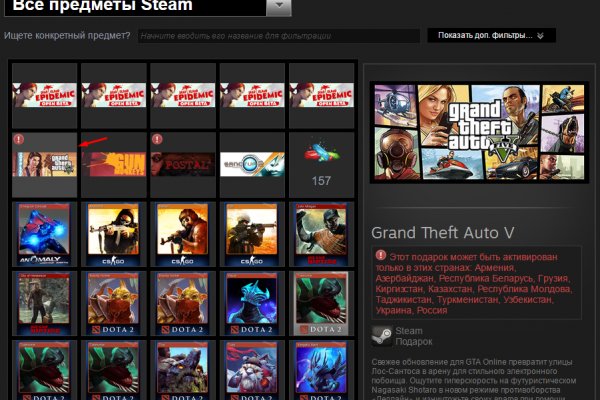The image size is (600, 400).
Task: Select the Anomaly trading card
Action: tap(44, 233)
